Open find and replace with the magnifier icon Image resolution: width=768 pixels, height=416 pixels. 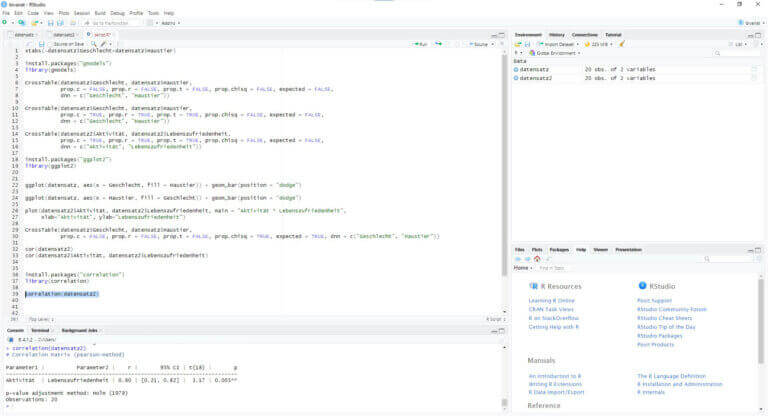pyautogui.click(x=94, y=44)
